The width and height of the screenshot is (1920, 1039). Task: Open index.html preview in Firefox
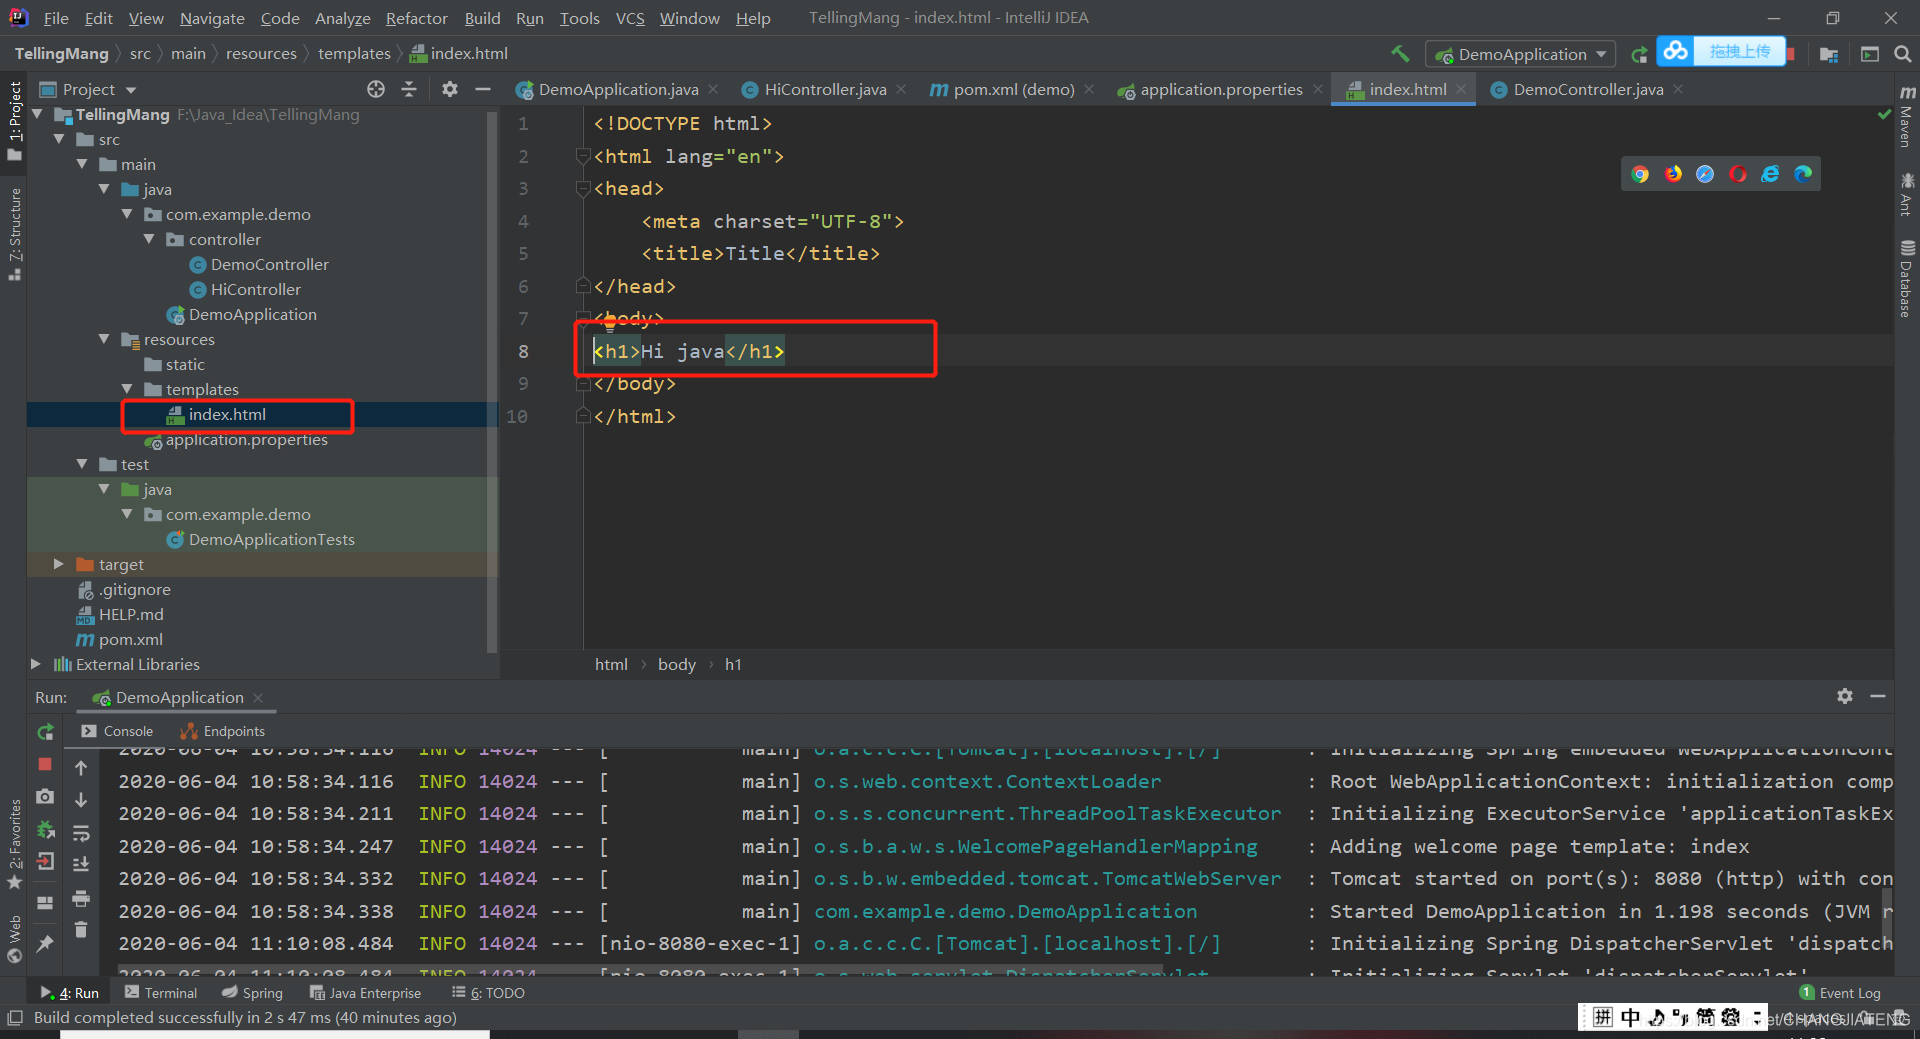pos(1673,174)
